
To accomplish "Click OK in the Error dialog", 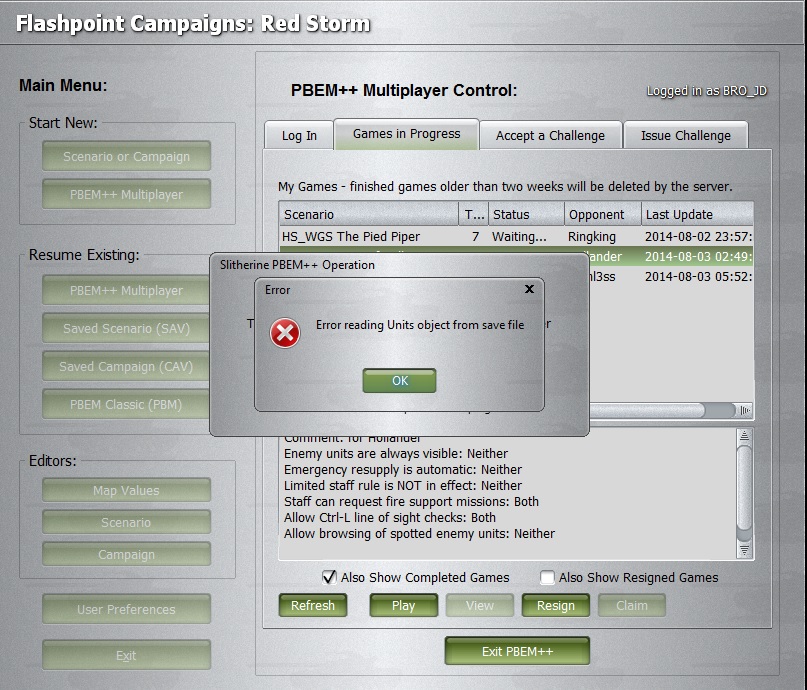I will pyautogui.click(x=399, y=380).
